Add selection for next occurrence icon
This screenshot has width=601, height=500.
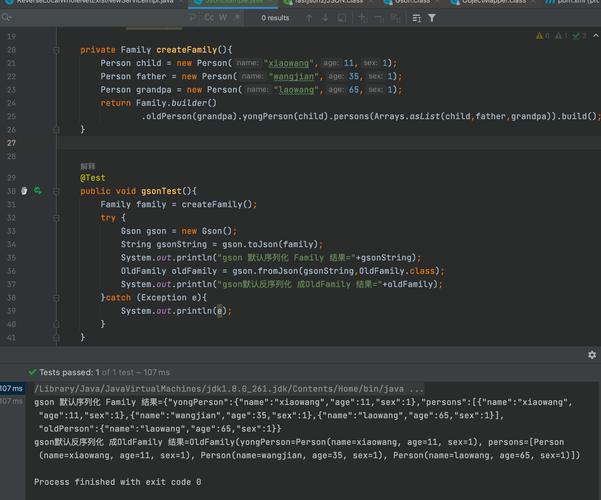(x=363, y=18)
